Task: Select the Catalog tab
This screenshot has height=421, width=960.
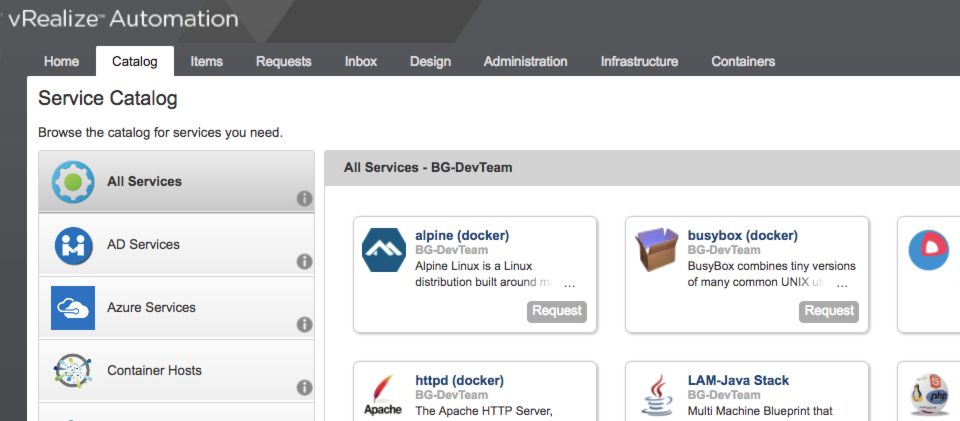Action: click(135, 62)
